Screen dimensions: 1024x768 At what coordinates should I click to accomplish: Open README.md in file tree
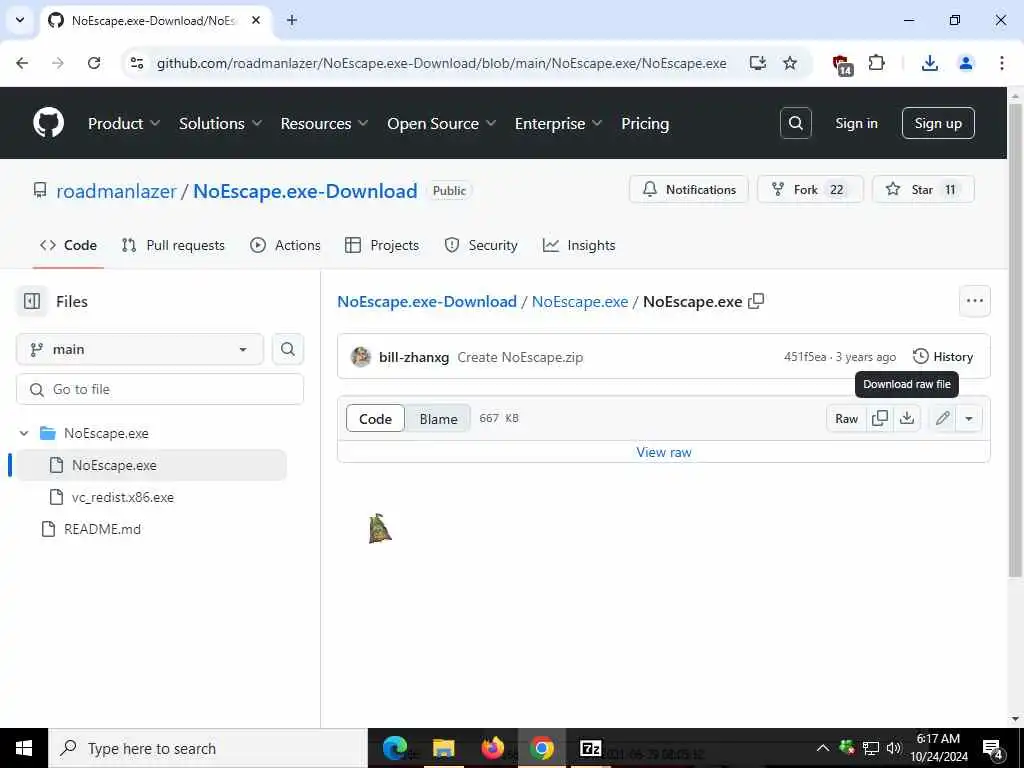[103, 529]
